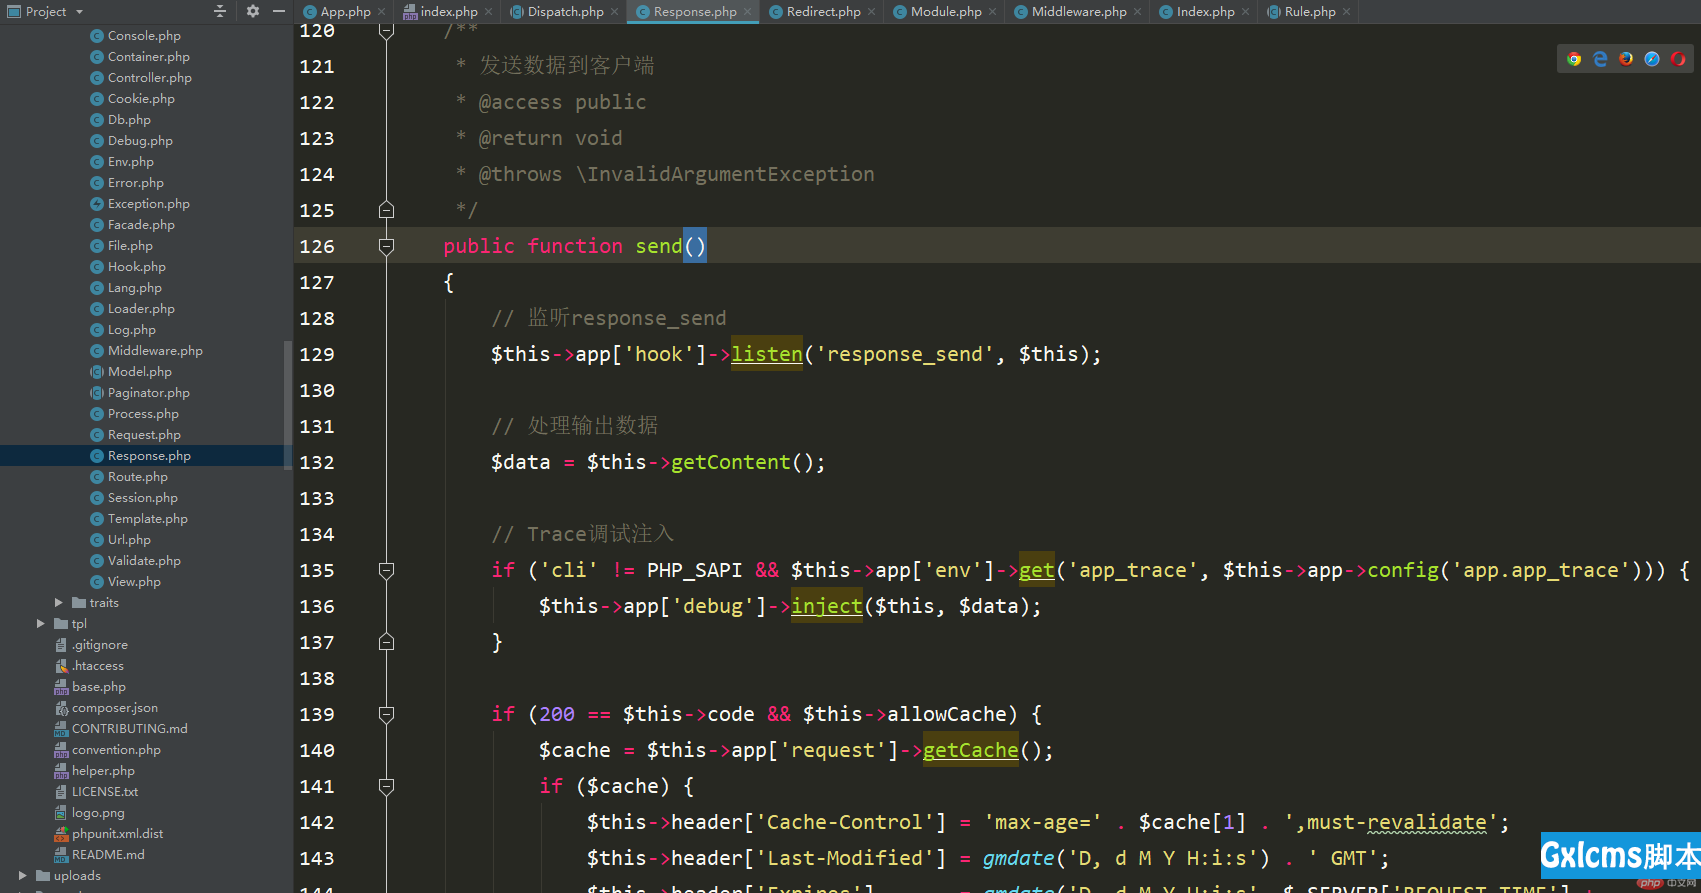Viewport: 1701px width, 893px height.
Task: Select Response.php in project tree
Action: pyautogui.click(x=149, y=456)
